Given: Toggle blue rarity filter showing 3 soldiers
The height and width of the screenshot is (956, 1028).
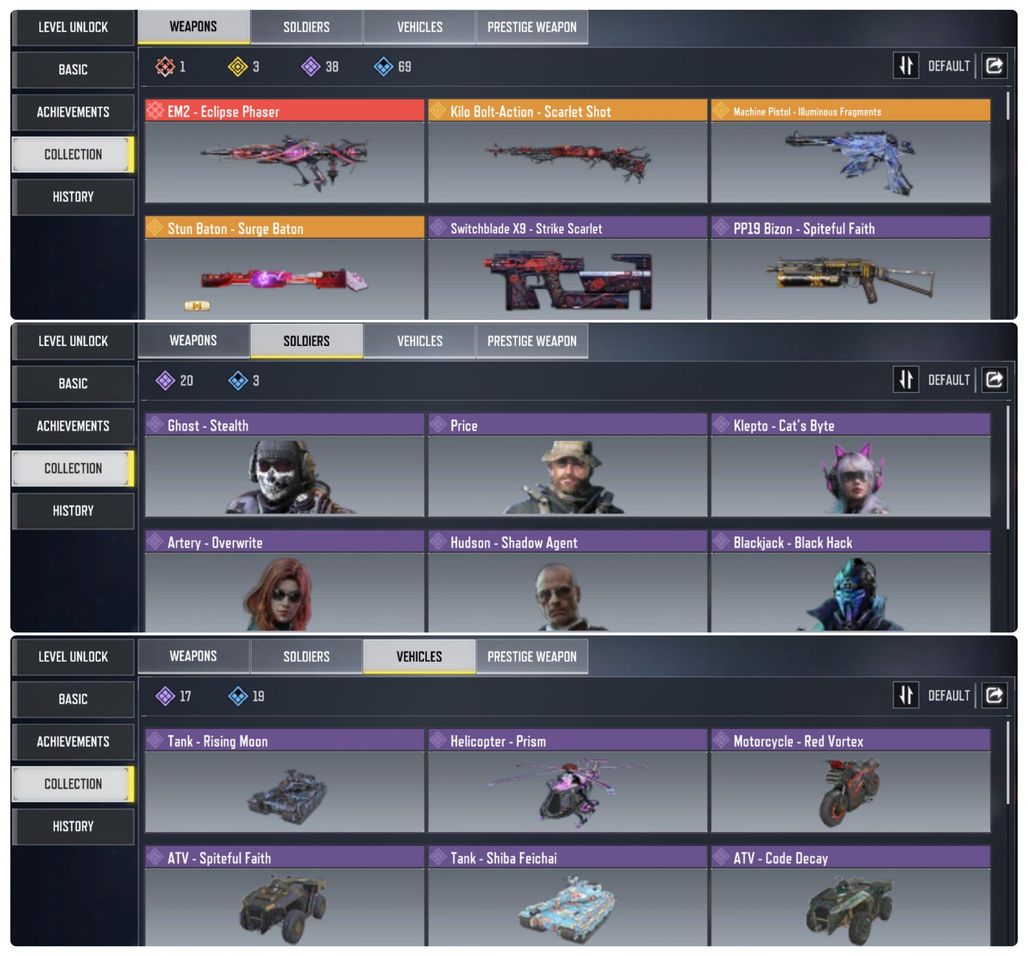Looking at the screenshot, I should pyautogui.click(x=237, y=380).
